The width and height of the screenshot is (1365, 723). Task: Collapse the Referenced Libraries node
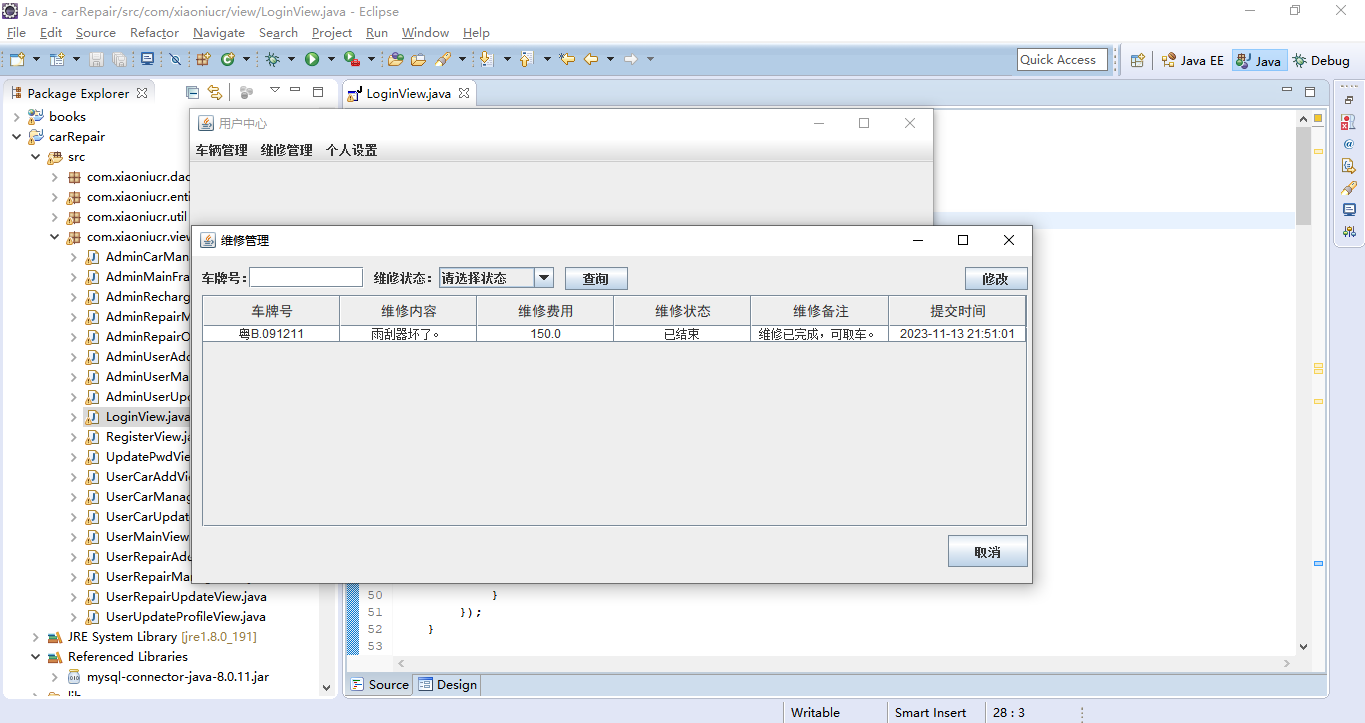click(x=35, y=657)
